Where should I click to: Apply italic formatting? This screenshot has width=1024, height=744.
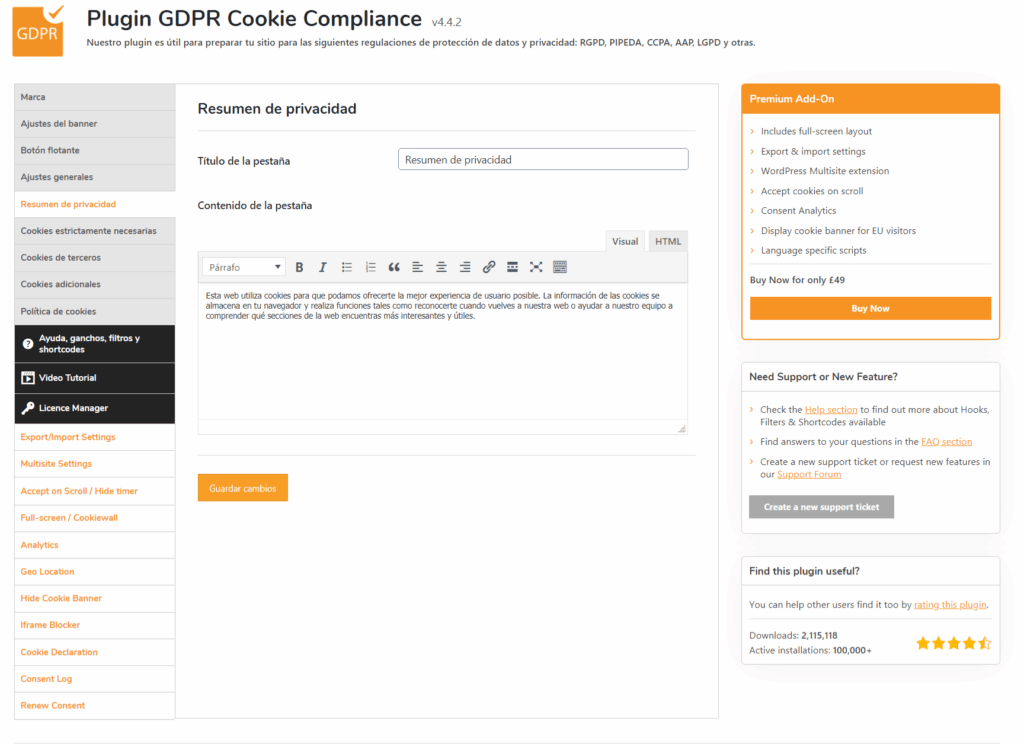click(322, 267)
